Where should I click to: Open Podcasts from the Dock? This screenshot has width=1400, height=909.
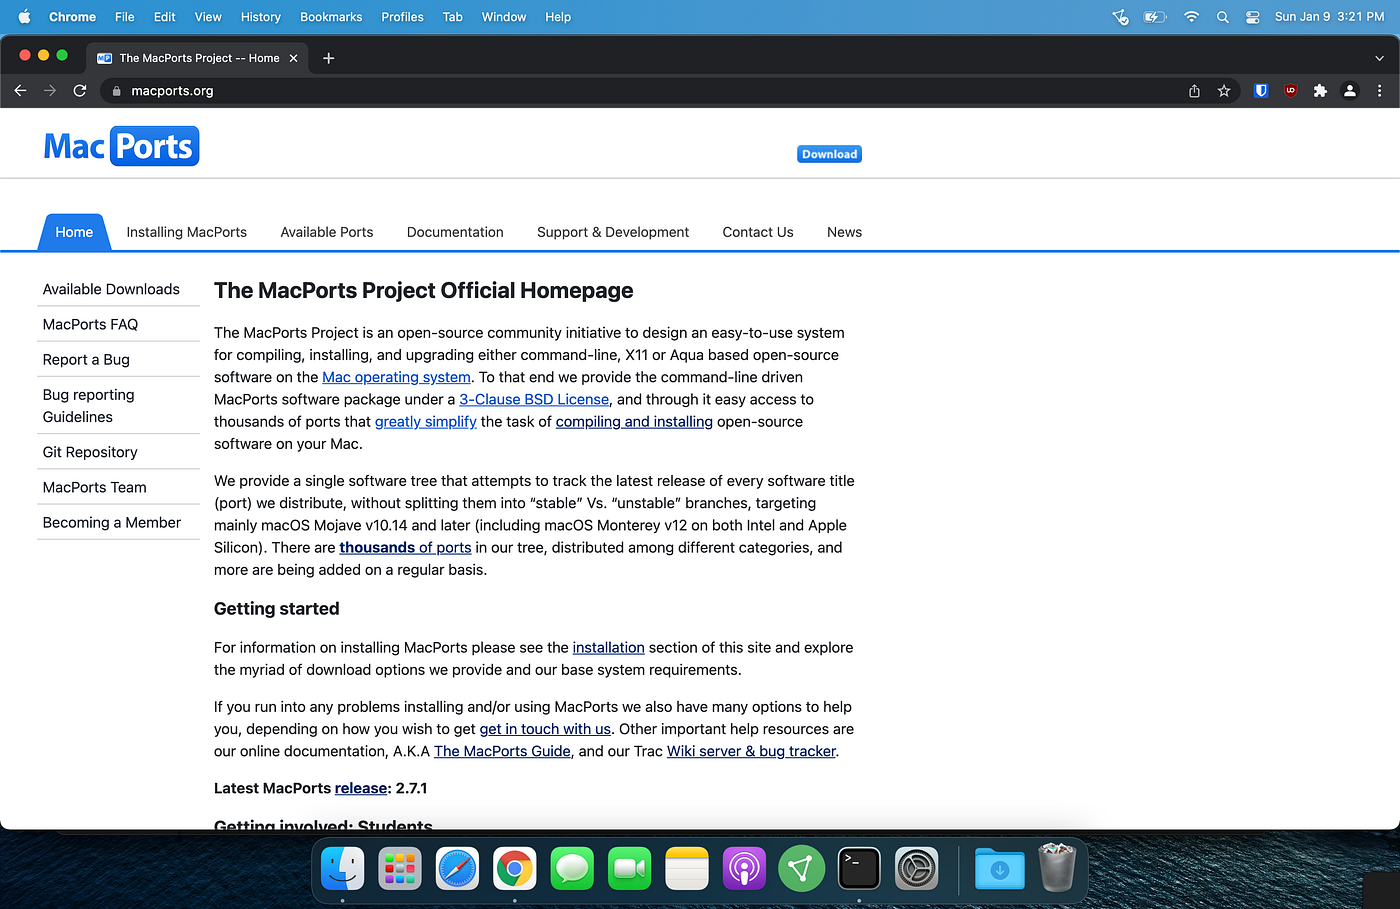pos(744,868)
